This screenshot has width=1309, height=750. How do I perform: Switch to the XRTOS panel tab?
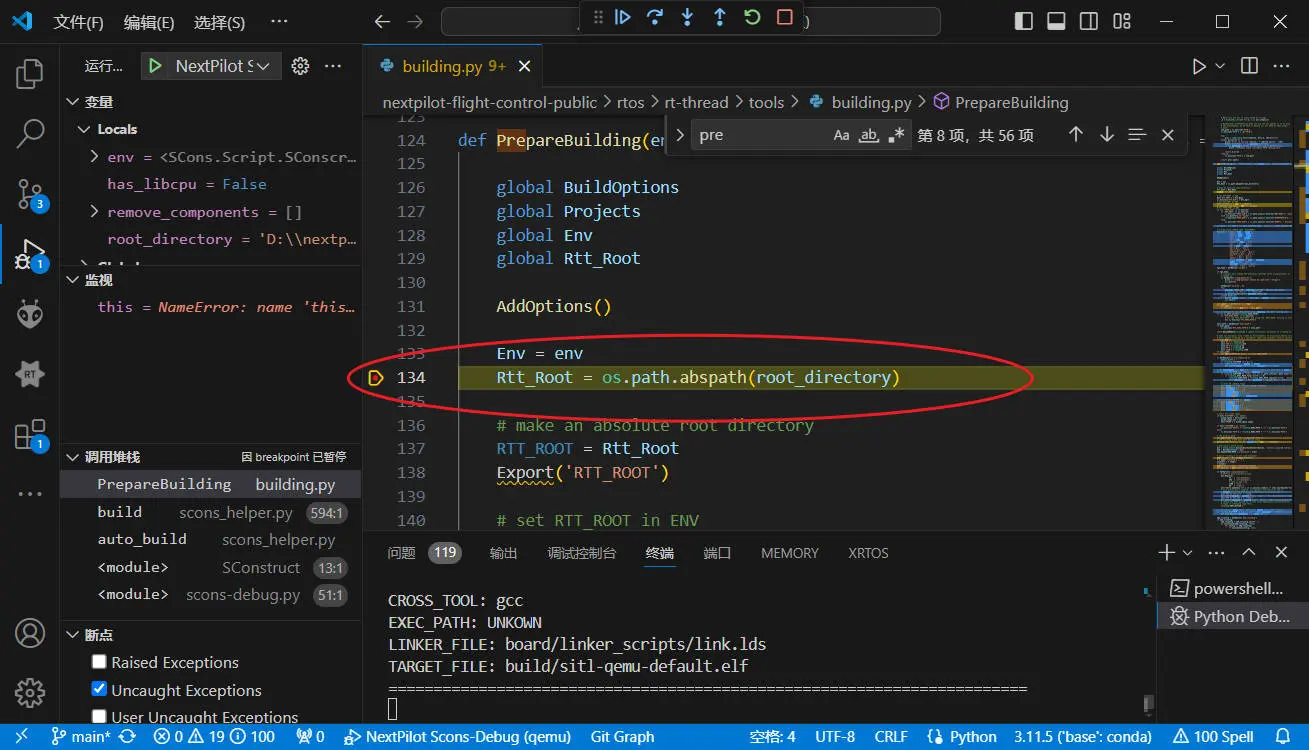868,553
